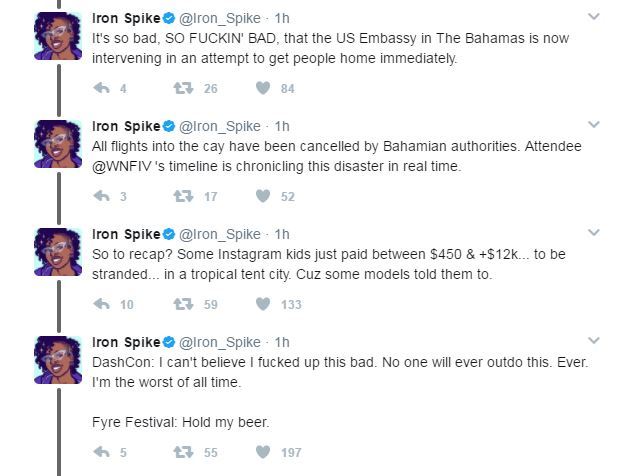The height and width of the screenshot is (476, 632).
Task: Expand options caret on DashCon tweet
Action: (x=593, y=341)
